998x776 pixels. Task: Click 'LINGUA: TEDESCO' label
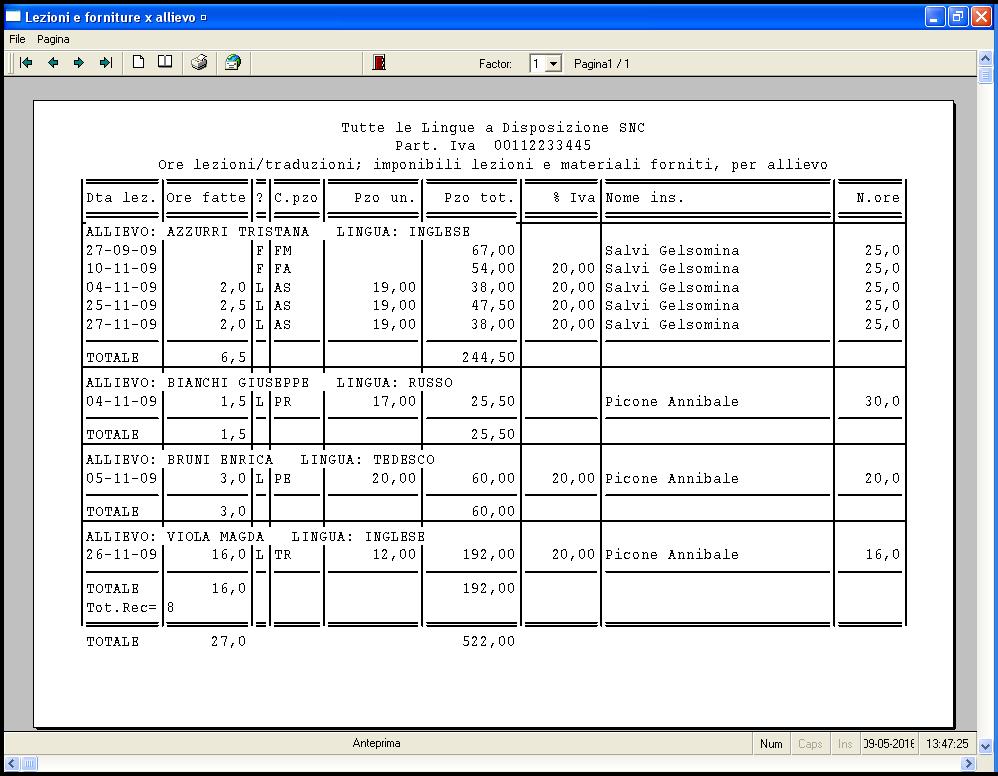tap(367, 460)
